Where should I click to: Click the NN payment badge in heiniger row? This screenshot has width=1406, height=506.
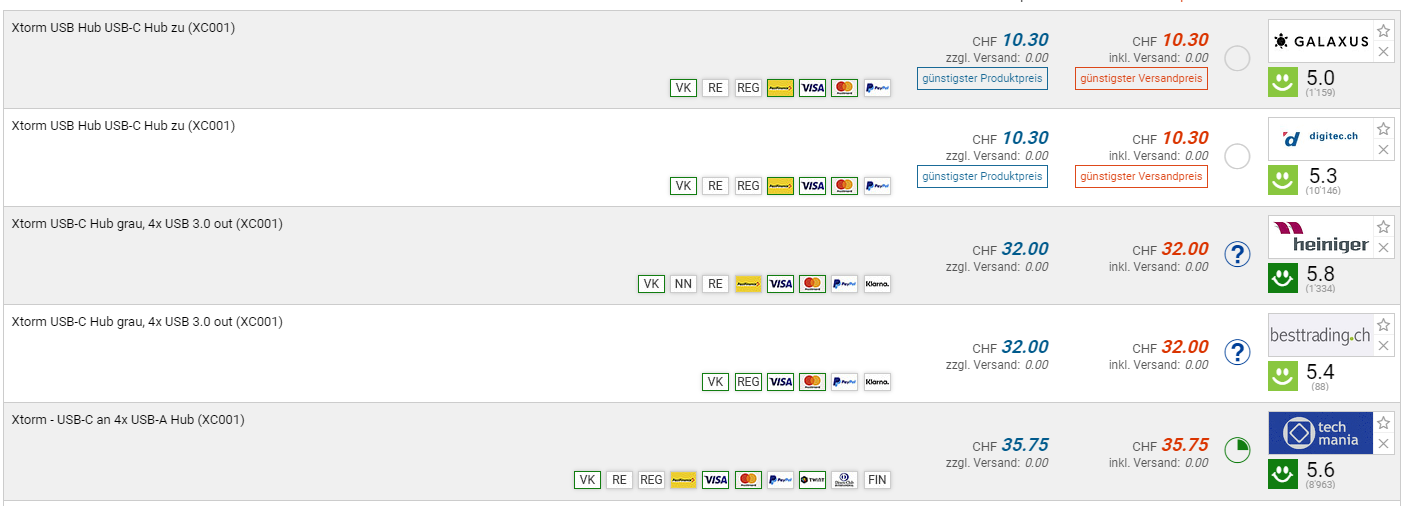pyautogui.click(x=683, y=284)
